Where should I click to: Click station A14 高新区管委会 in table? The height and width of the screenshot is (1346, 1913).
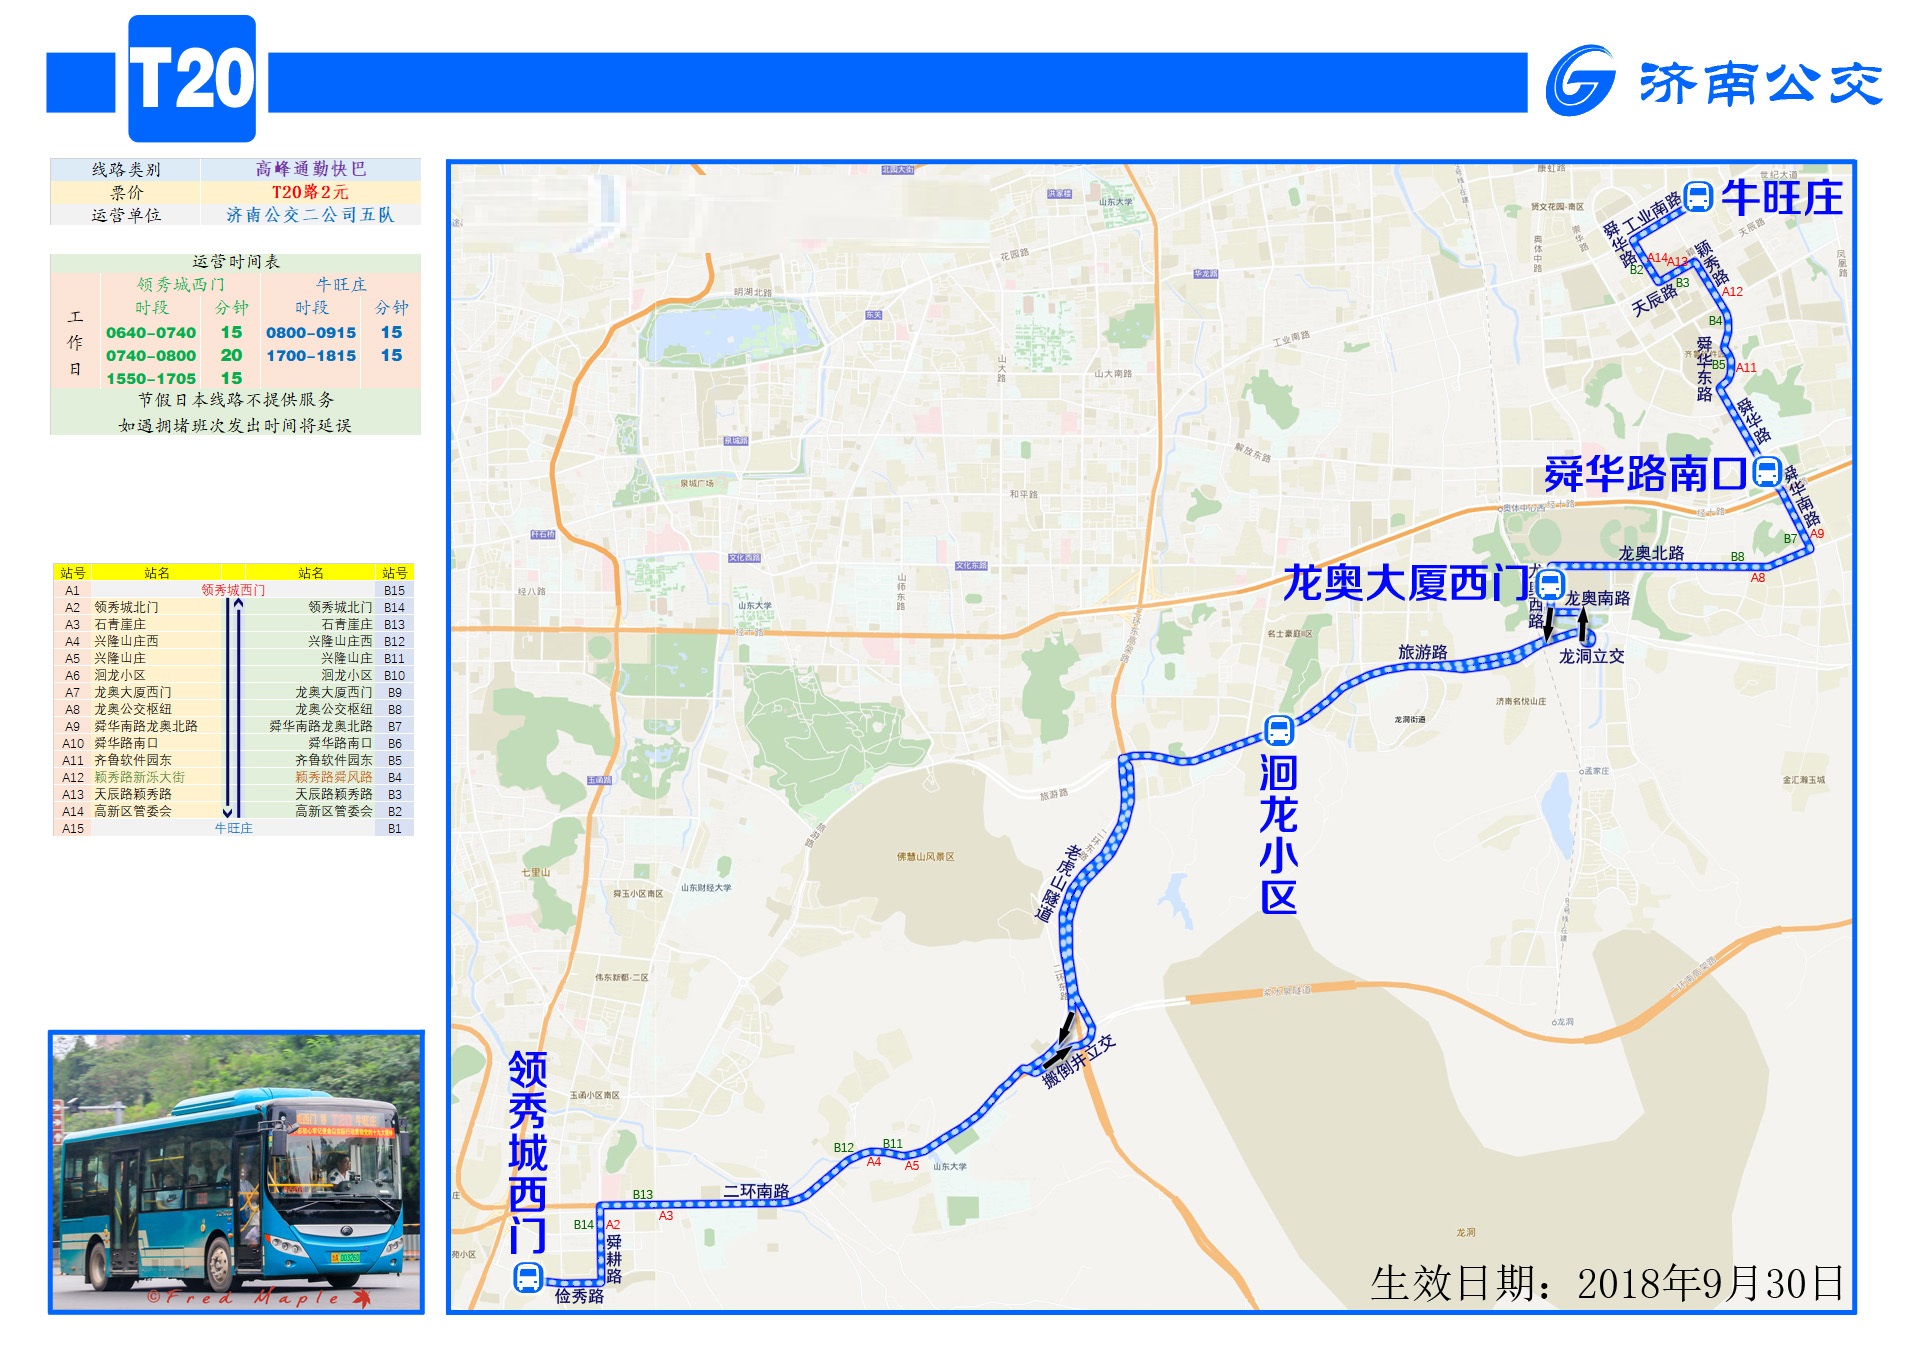[133, 811]
